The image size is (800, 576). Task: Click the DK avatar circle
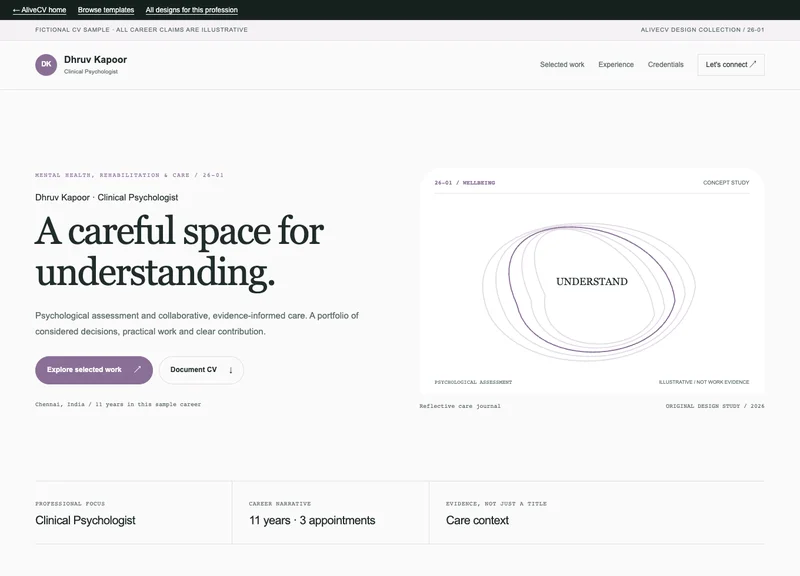pyautogui.click(x=46, y=65)
